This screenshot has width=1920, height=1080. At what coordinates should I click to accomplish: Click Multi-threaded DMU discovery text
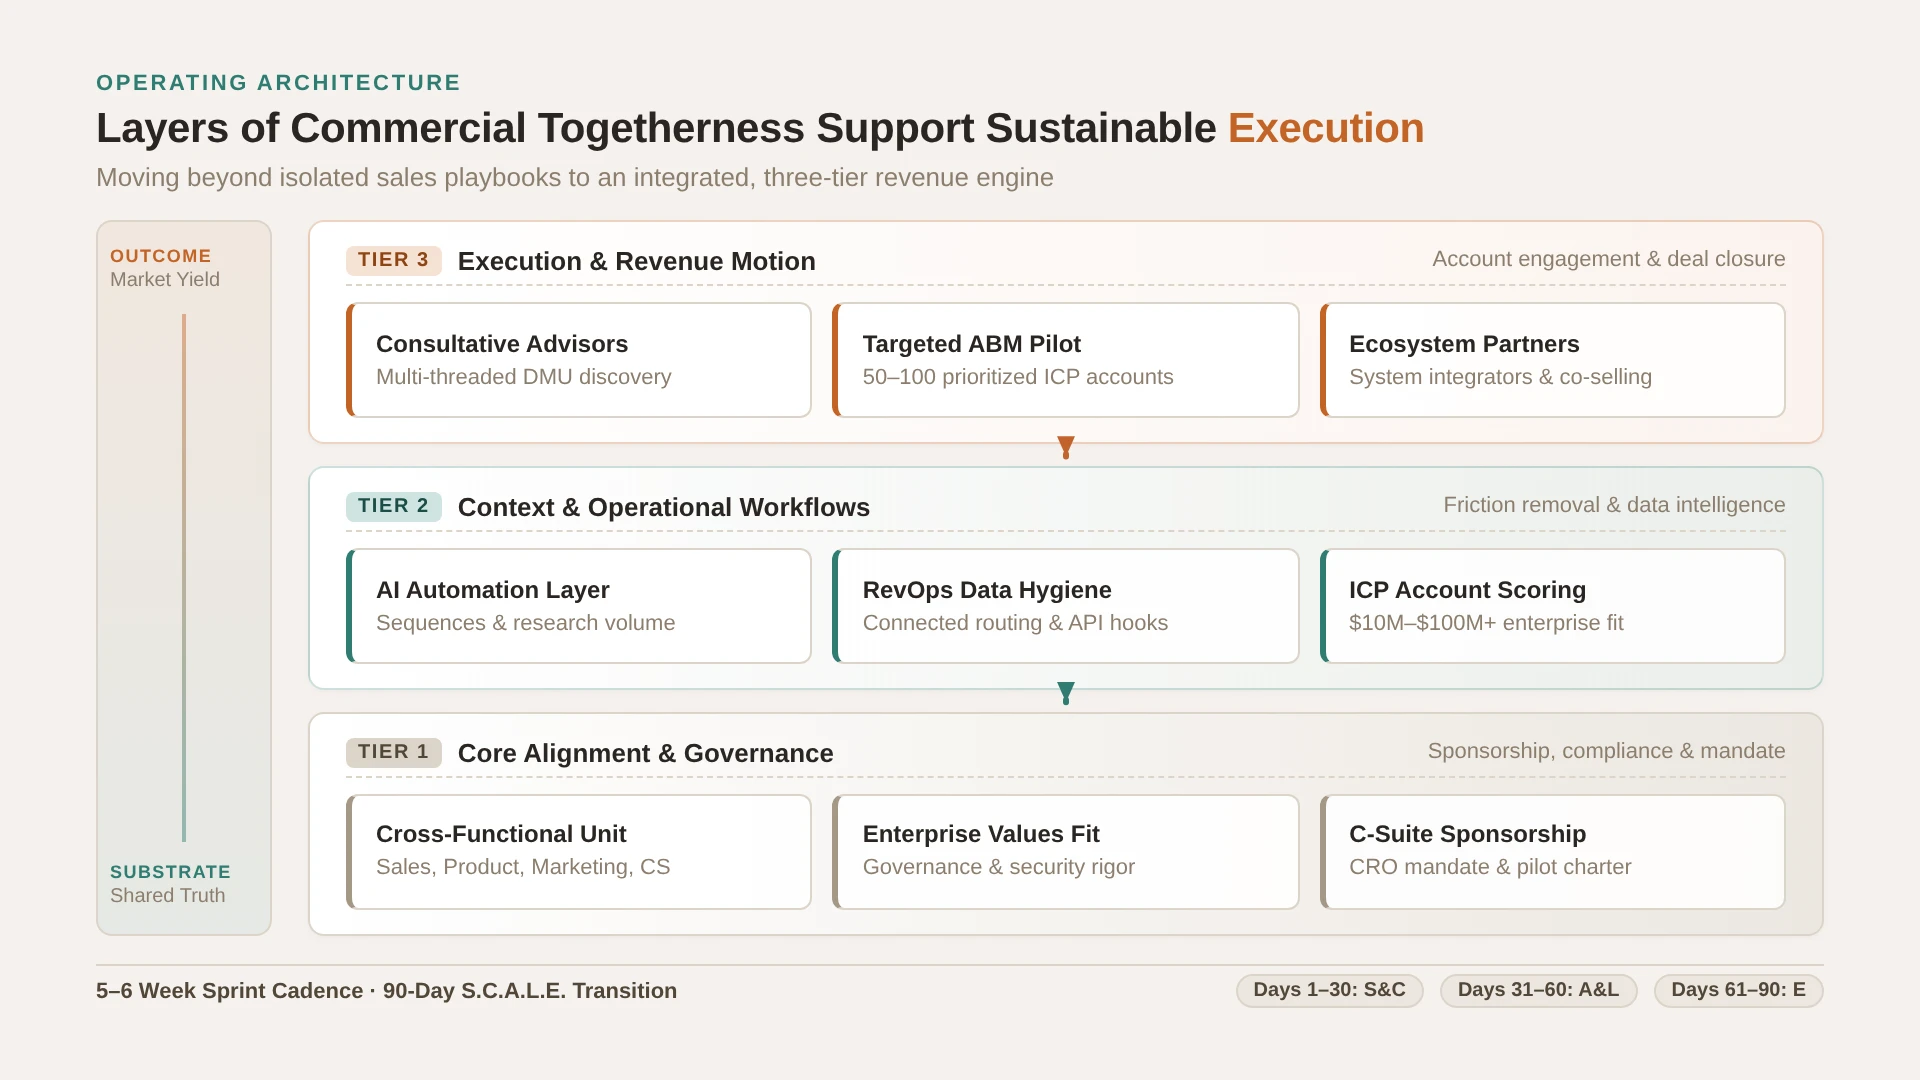(x=524, y=377)
